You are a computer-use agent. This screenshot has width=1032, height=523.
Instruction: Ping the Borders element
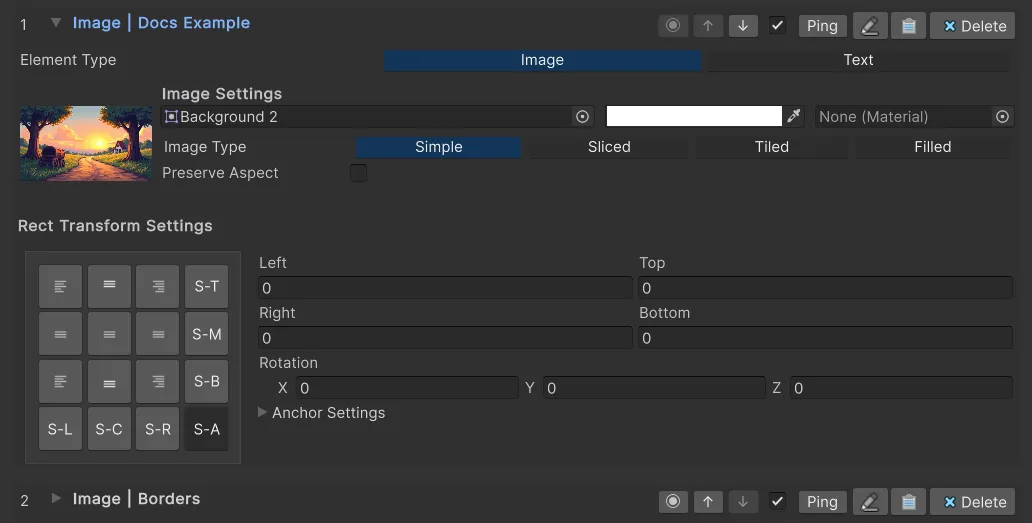pyautogui.click(x=822, y=501)
